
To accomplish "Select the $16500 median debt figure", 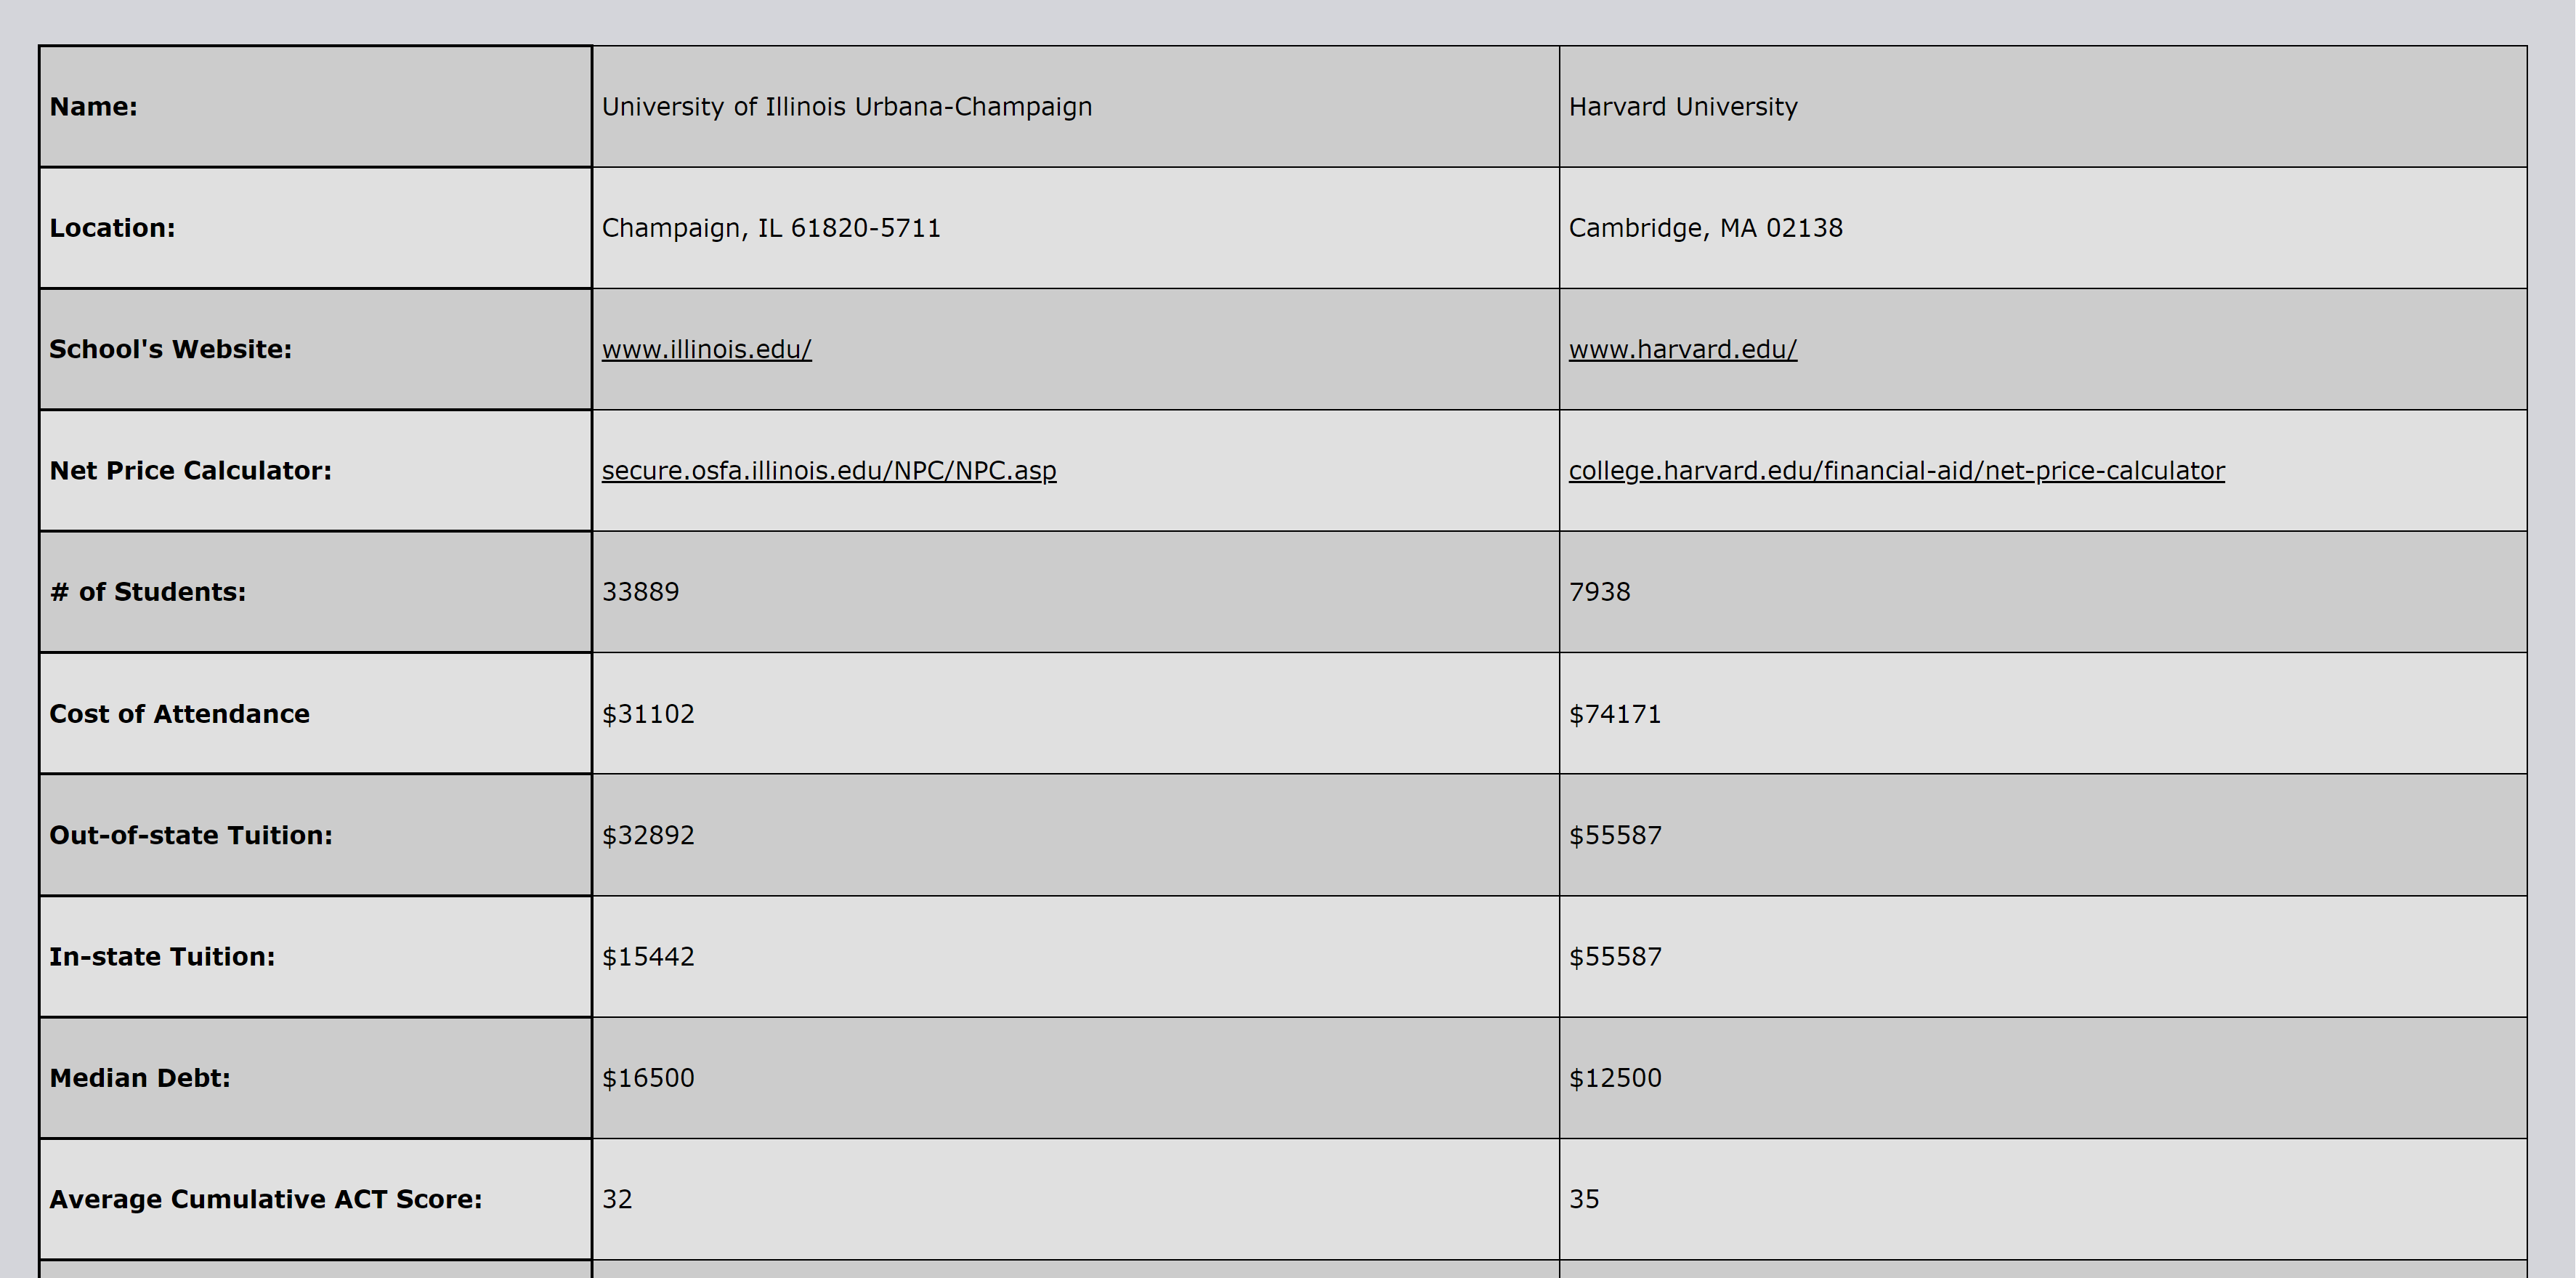I will click(x=647, y=1078).
